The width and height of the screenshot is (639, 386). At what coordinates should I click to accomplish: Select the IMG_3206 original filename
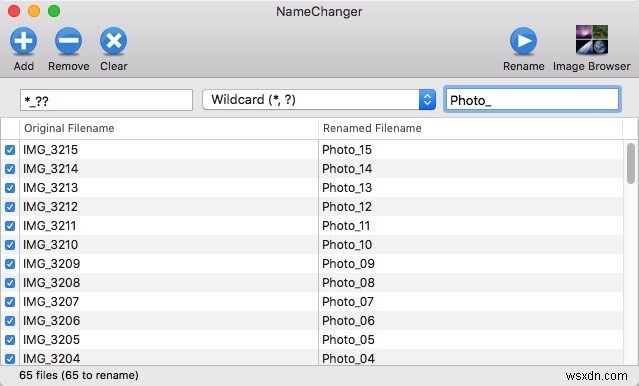(x=51, y=321)
